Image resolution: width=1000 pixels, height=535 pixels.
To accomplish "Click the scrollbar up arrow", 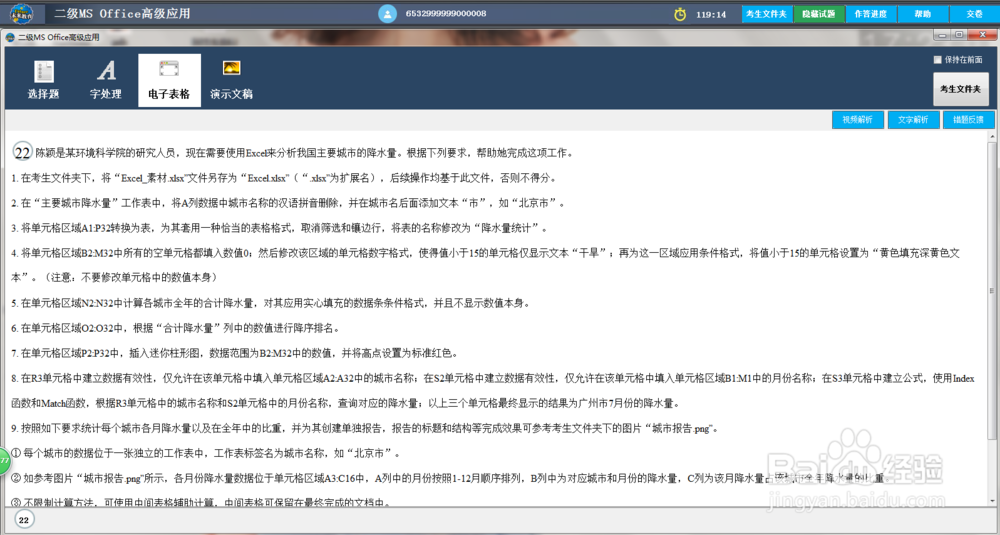I will pyautogui.click(x=992, y=137).
